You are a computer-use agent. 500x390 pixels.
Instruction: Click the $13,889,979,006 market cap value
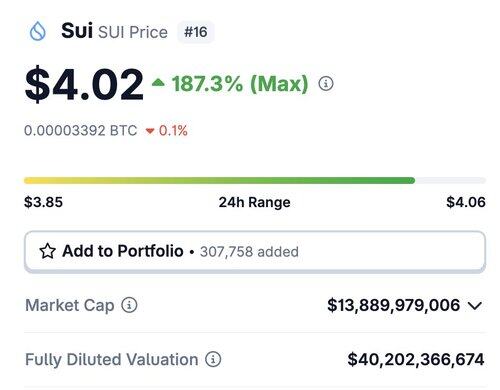(394, 305)
